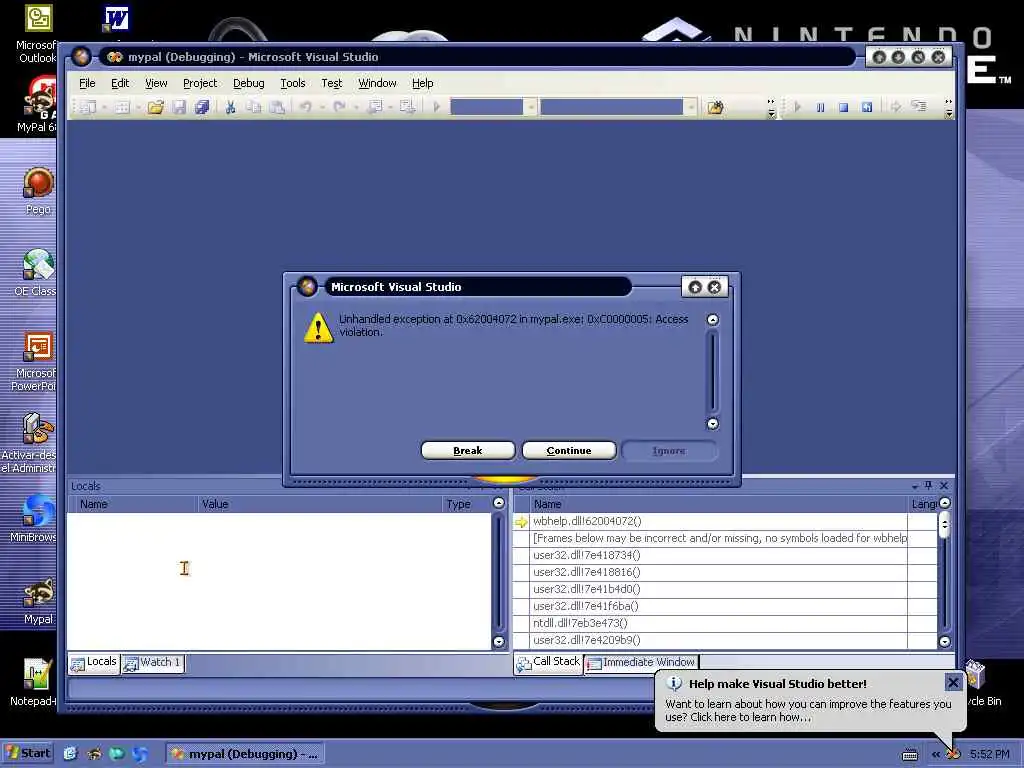The image size is (1024, 768).
Task: Click the Continue button in exception dialog
Action: pos(569,451)
